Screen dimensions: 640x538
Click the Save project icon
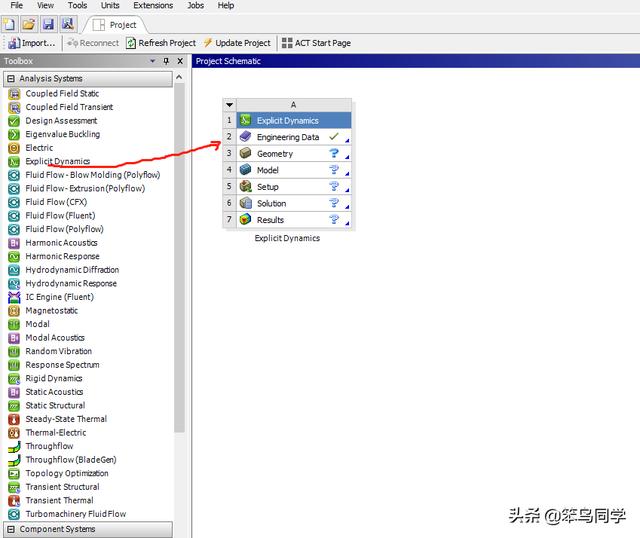pos(48,24)
